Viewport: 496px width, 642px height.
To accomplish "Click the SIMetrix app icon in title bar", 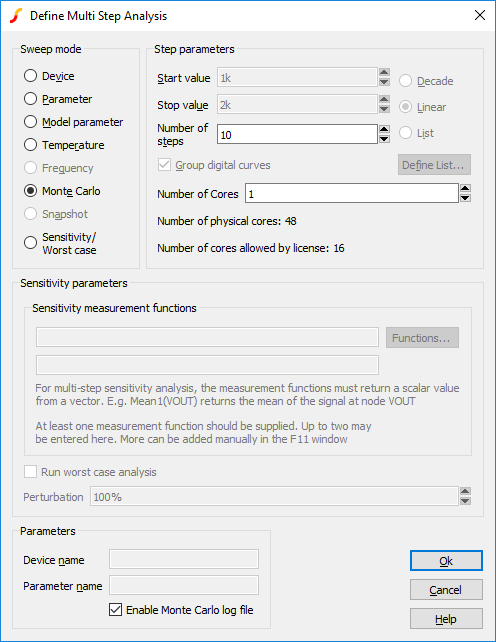I will pos(16,16).
